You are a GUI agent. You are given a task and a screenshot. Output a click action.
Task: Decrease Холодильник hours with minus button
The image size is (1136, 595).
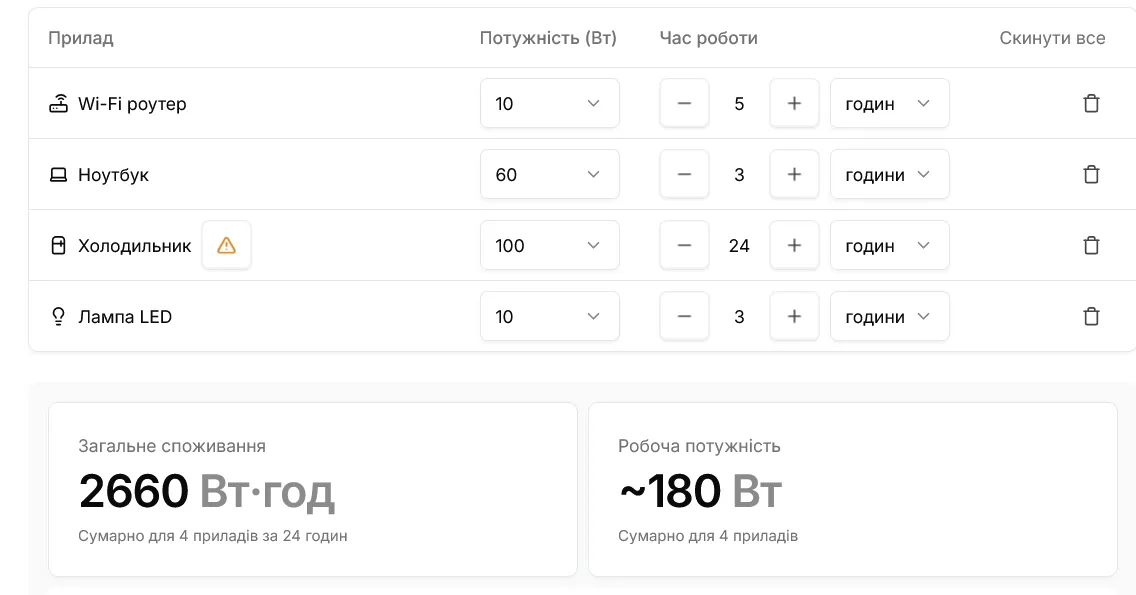[684, 245]
